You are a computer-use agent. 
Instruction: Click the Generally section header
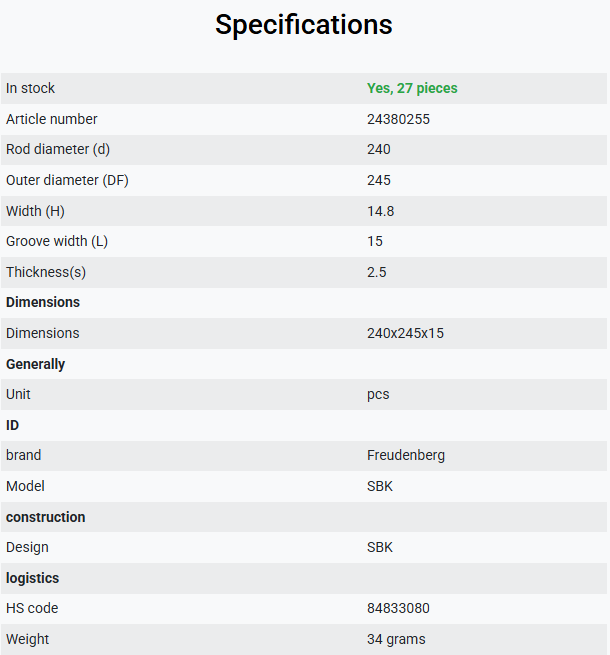[36, 364]
